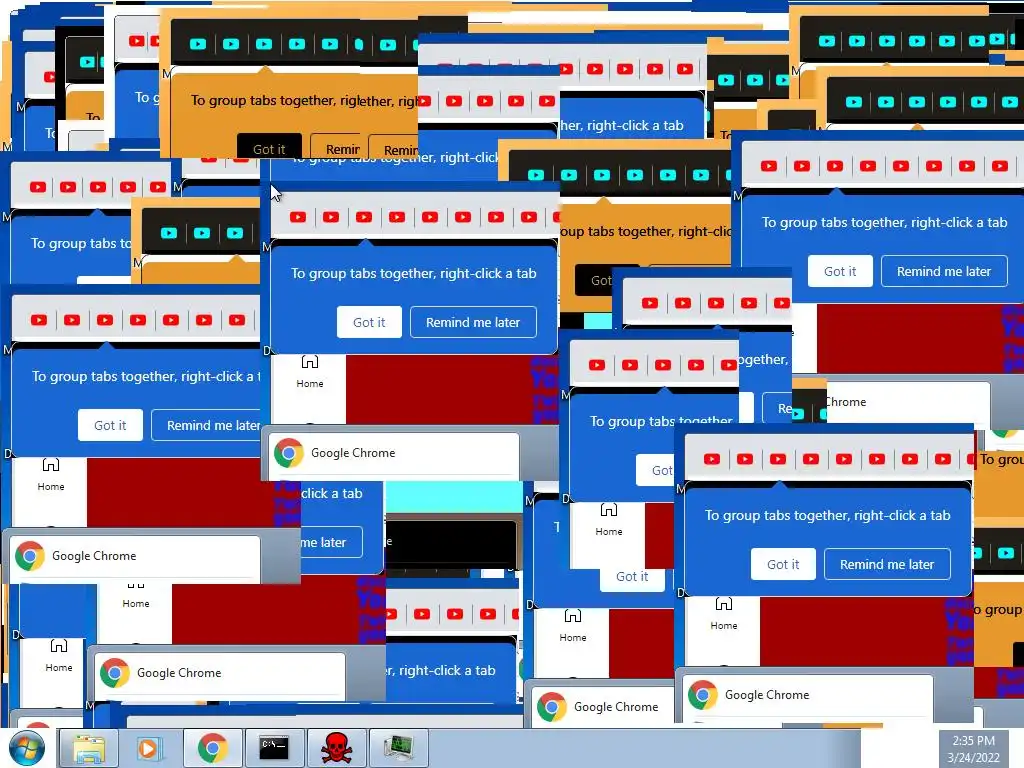This screenshot has width=1024, height=768.
Task: Click the 2:35 PM taskbar clock
Action: (973, 741)
